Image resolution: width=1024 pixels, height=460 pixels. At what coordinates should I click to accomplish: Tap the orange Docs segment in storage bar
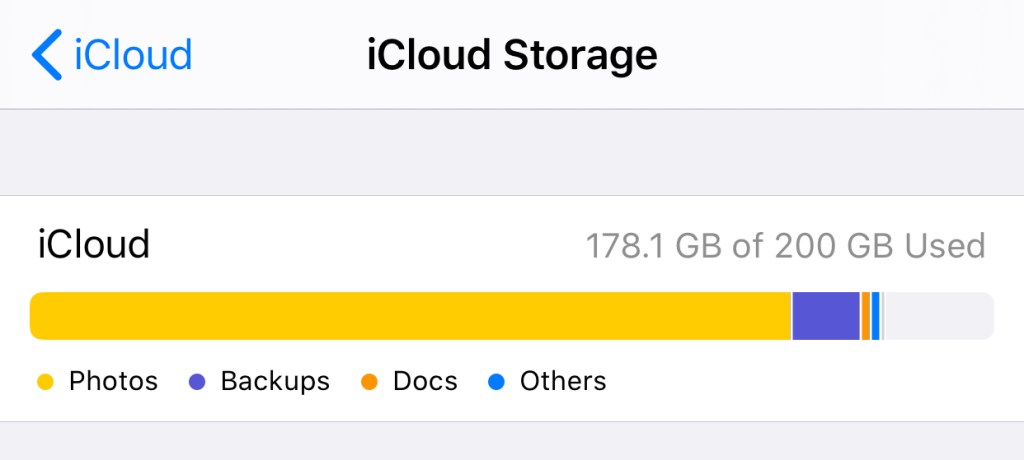pos(866,316)
